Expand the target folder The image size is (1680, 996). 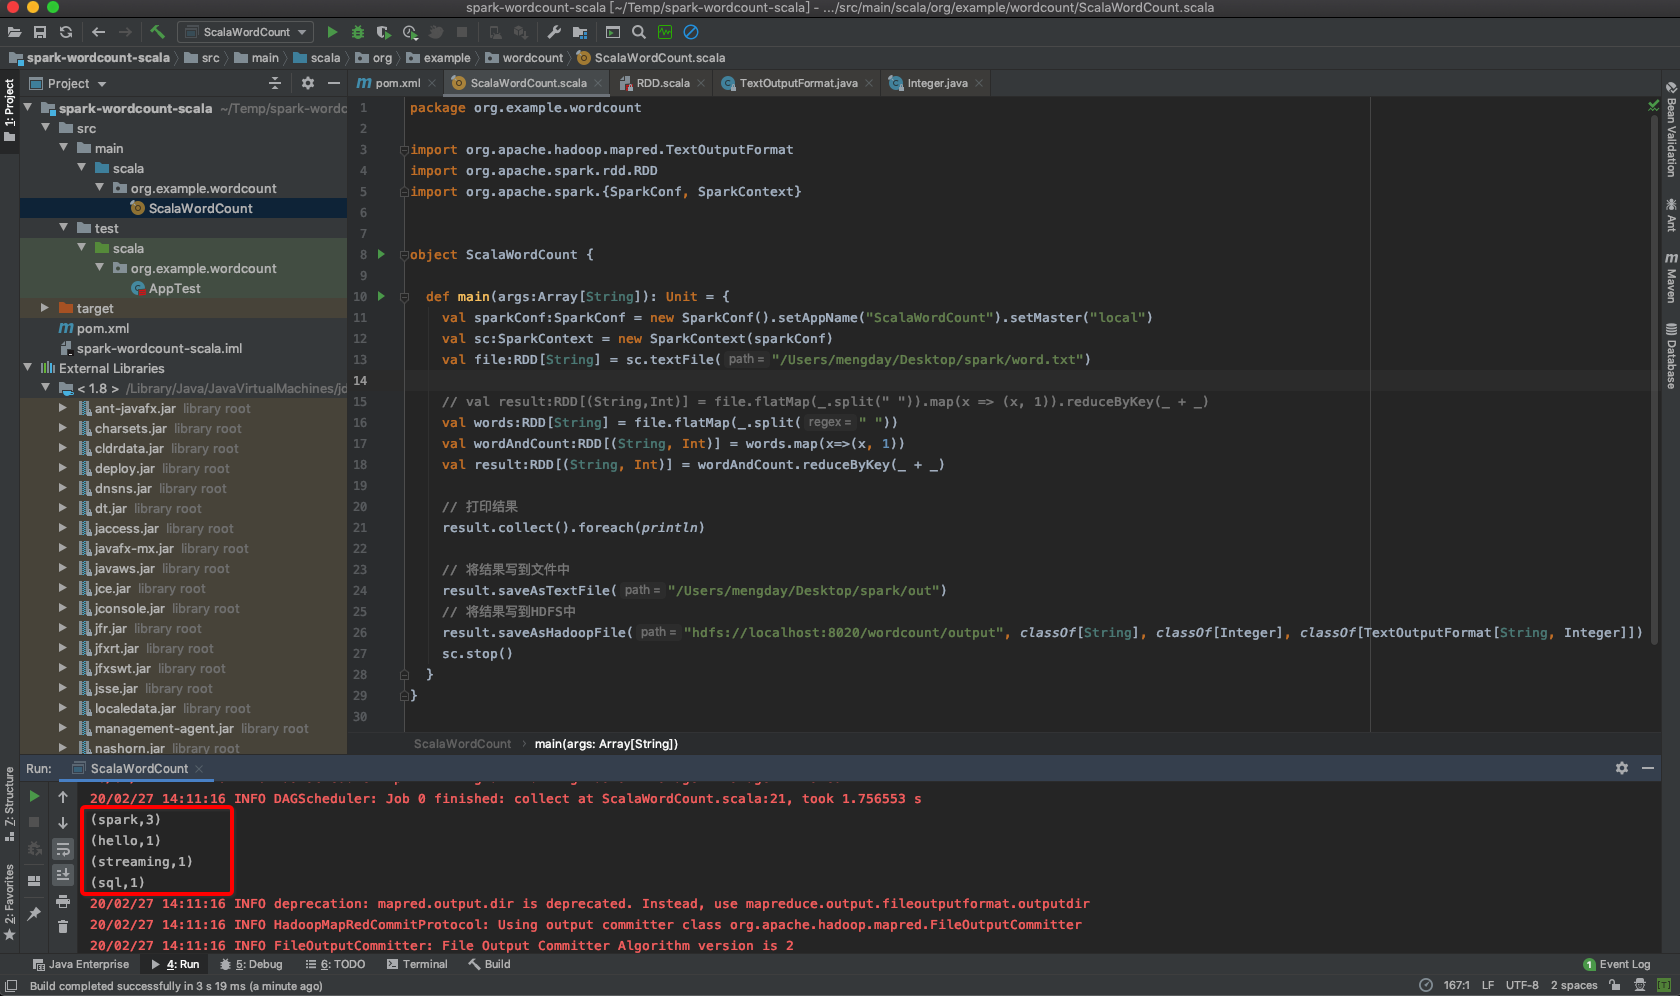[x=45, y=308]
